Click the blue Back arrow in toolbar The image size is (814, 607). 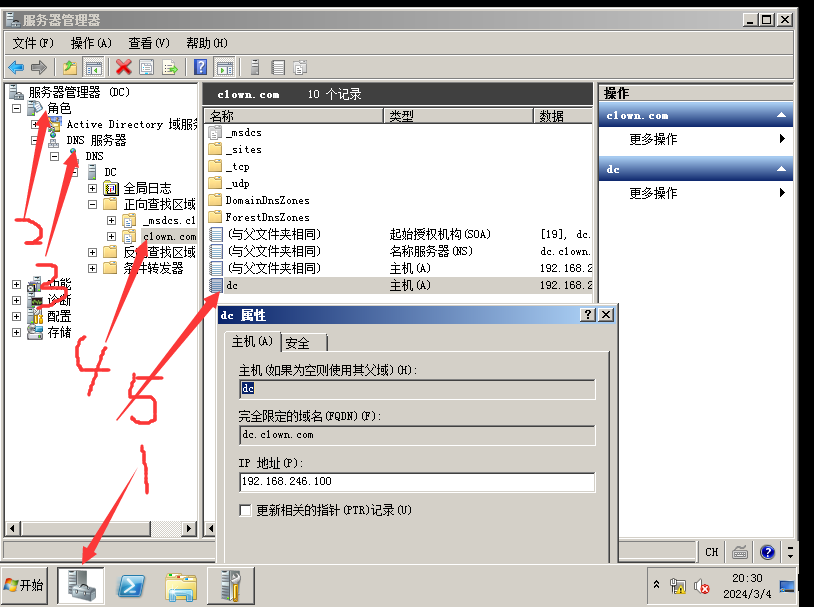[16, 67]
